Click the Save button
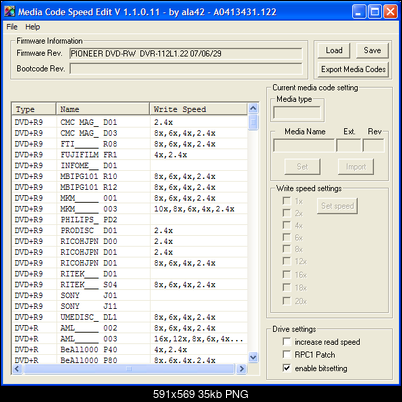This screenshot has height=402, width=402. tap(372, 50)
